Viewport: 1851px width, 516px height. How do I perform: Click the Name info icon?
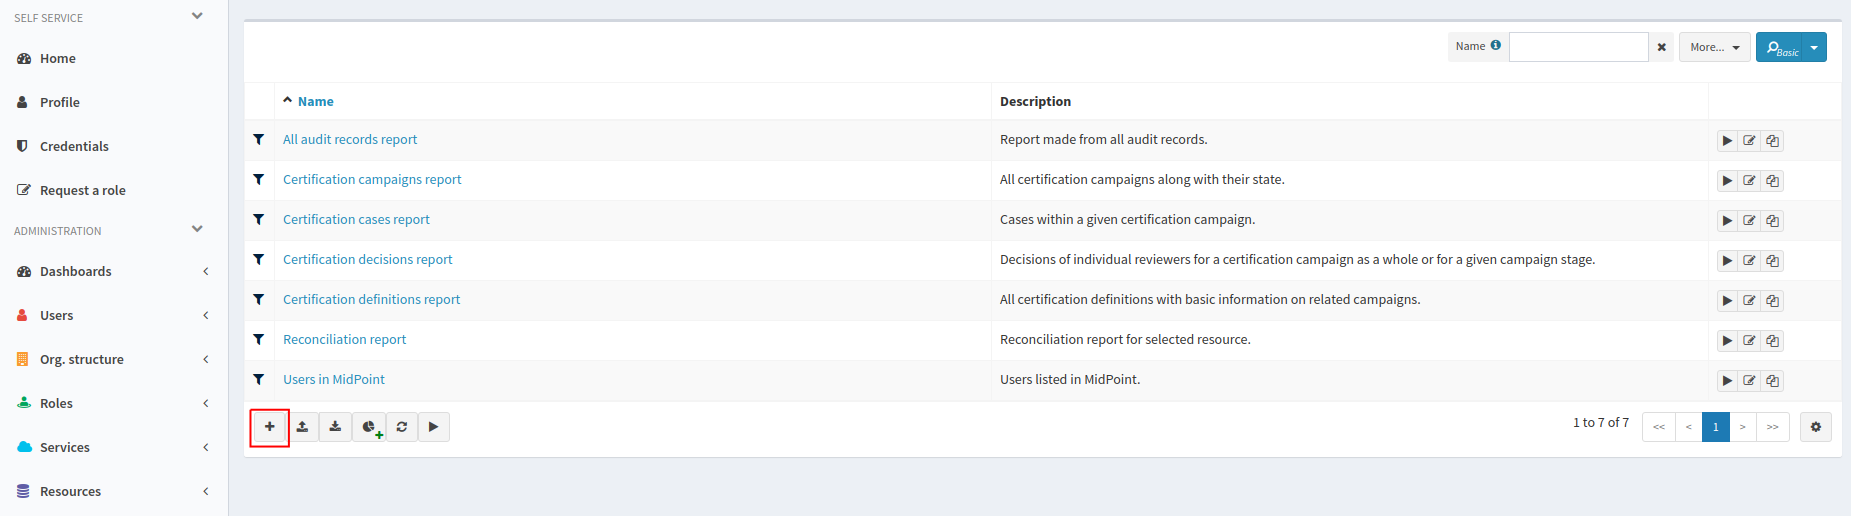click(1496, 45)
